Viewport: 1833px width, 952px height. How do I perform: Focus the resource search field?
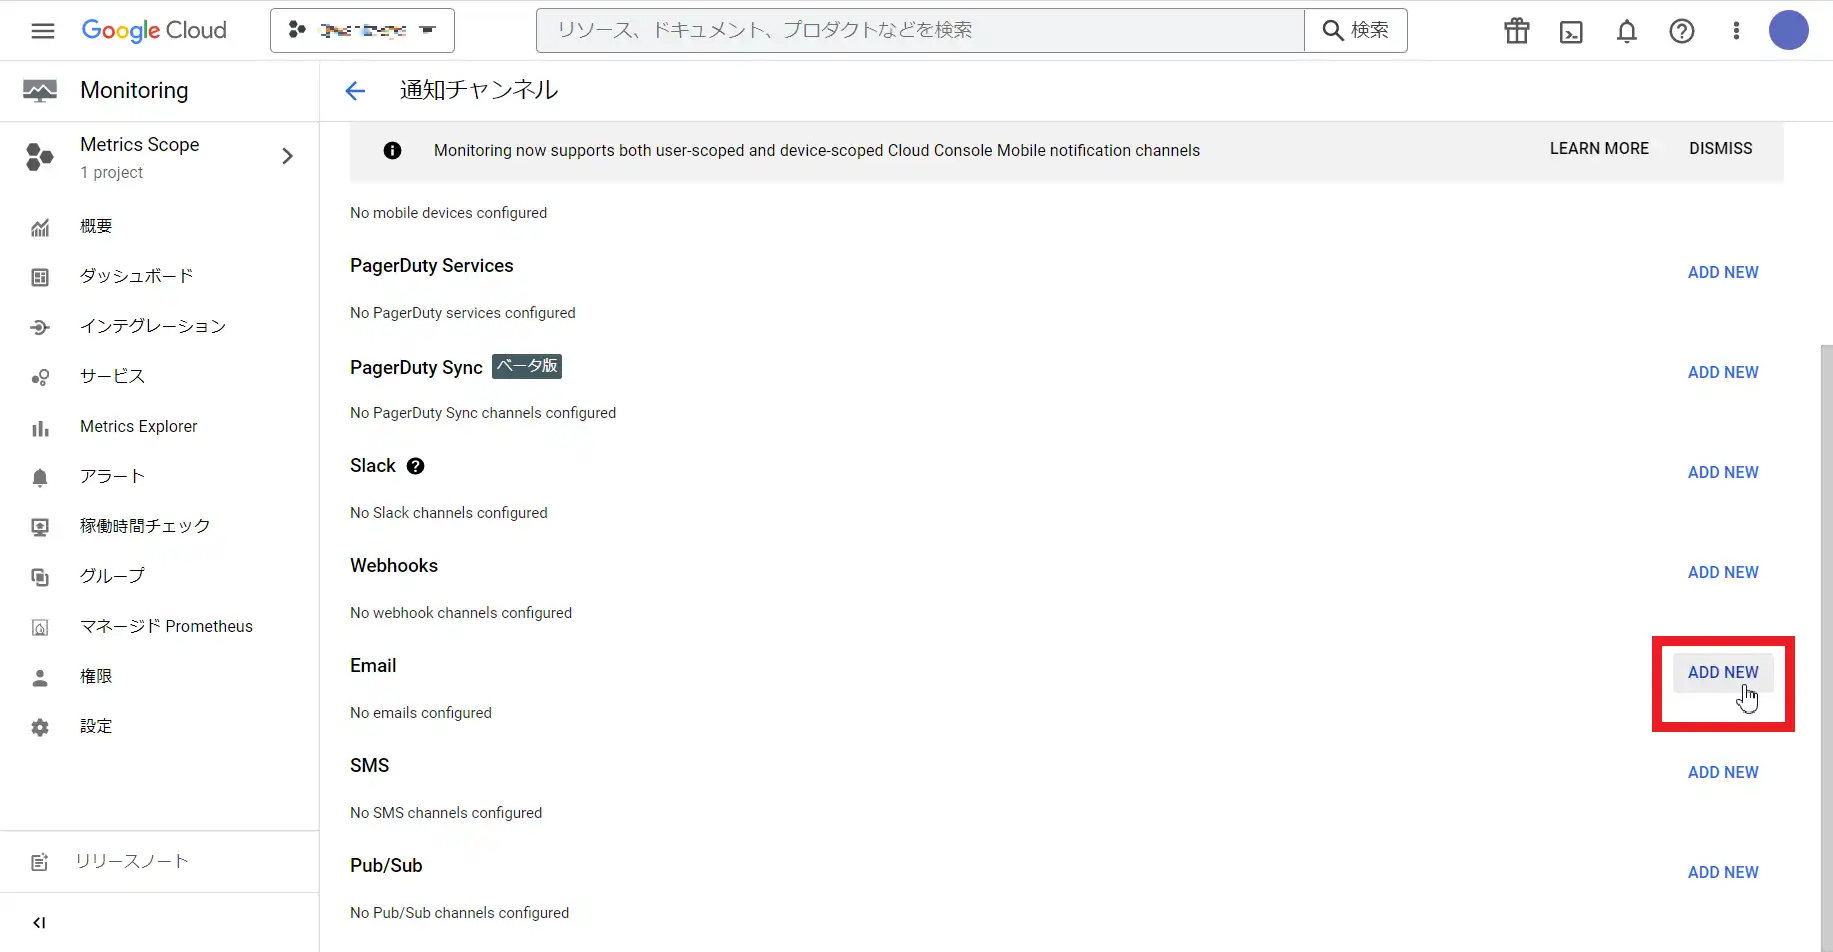tap(920, 30)
